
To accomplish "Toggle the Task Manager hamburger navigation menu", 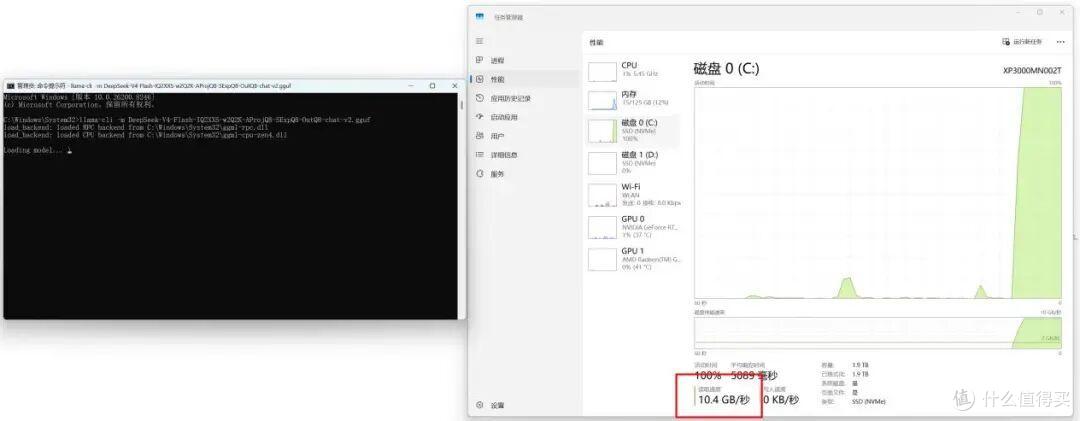I will coord(479,41).
